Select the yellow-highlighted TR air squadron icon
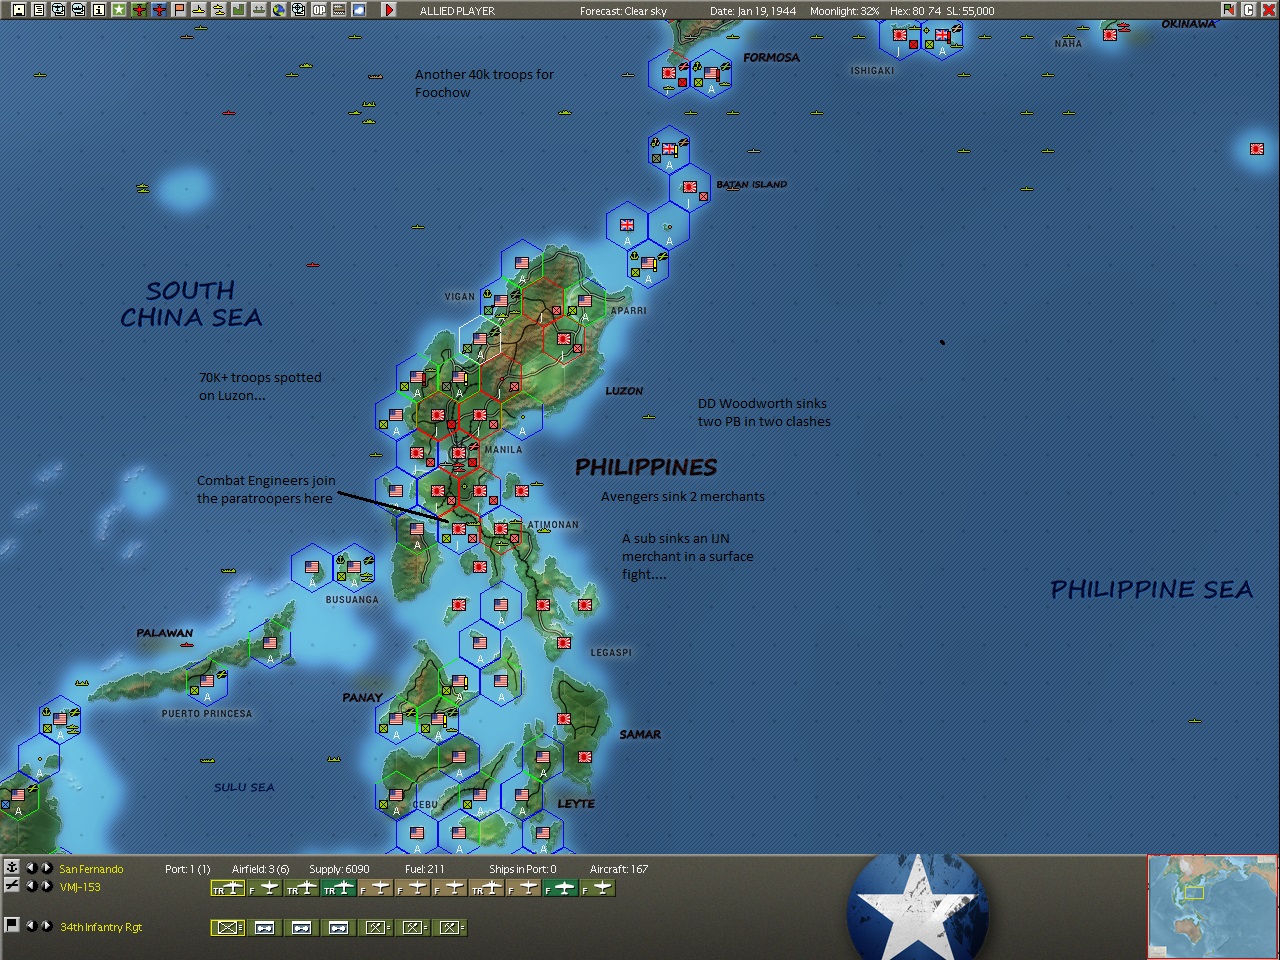1280x960 pixels. (x=228, y=888)
